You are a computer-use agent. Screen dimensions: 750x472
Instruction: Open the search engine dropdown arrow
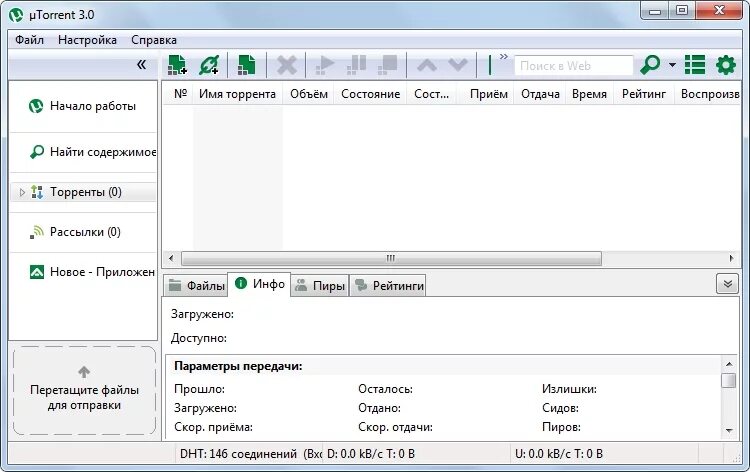pyautogui.click(x=672, y=65)
